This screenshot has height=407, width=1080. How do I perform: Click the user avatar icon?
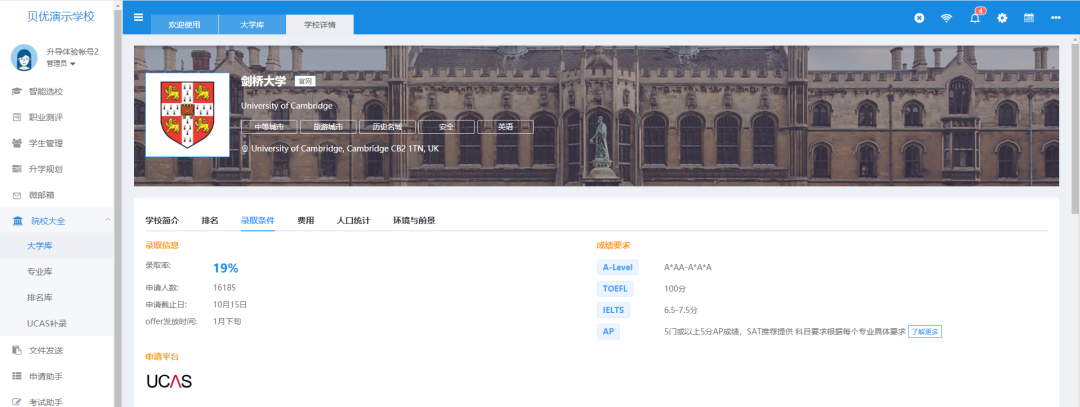(24, 57)
